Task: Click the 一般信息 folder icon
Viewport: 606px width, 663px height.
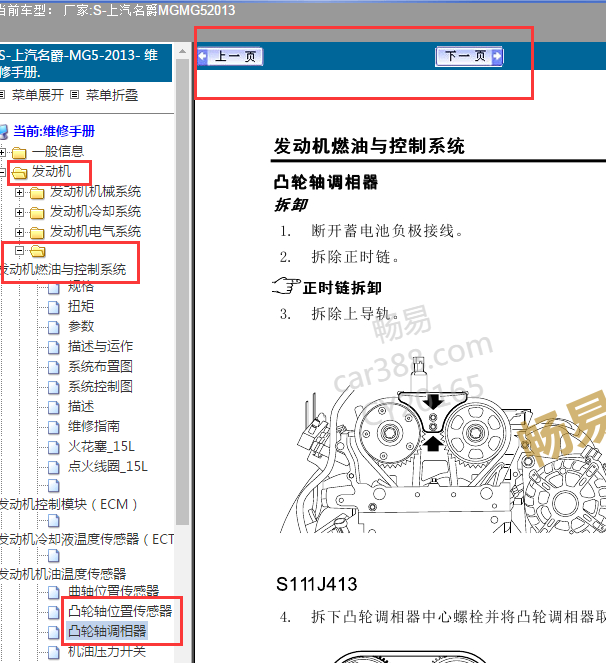Action: point(19,152)
